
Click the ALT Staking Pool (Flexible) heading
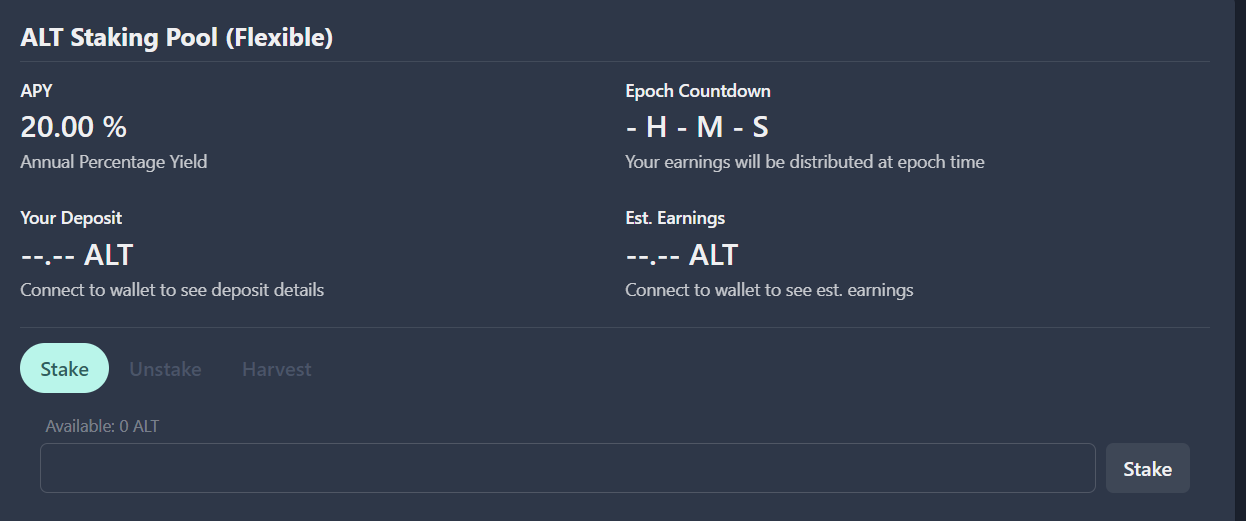click(x=177, y=38)
